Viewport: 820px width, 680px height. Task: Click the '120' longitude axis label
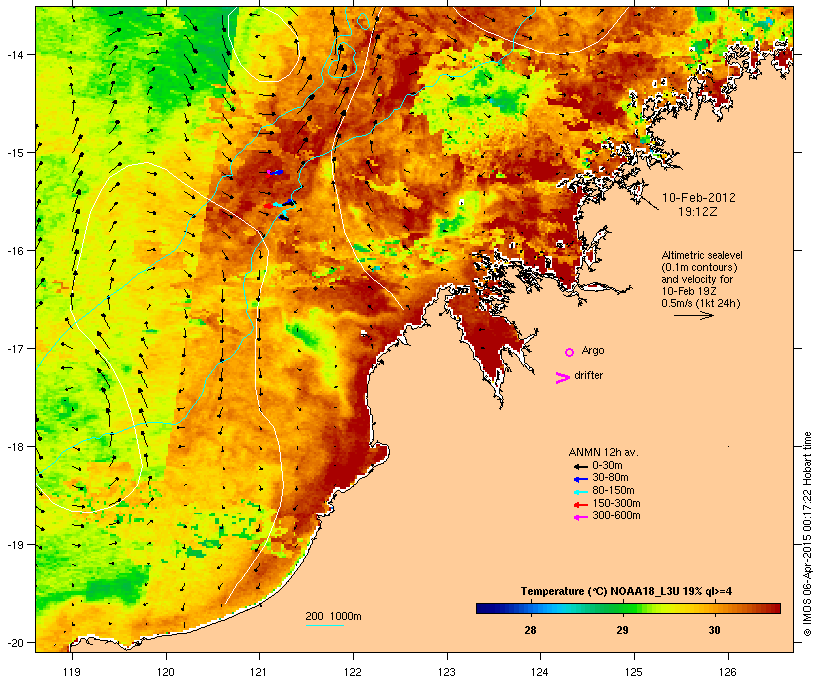166,672
